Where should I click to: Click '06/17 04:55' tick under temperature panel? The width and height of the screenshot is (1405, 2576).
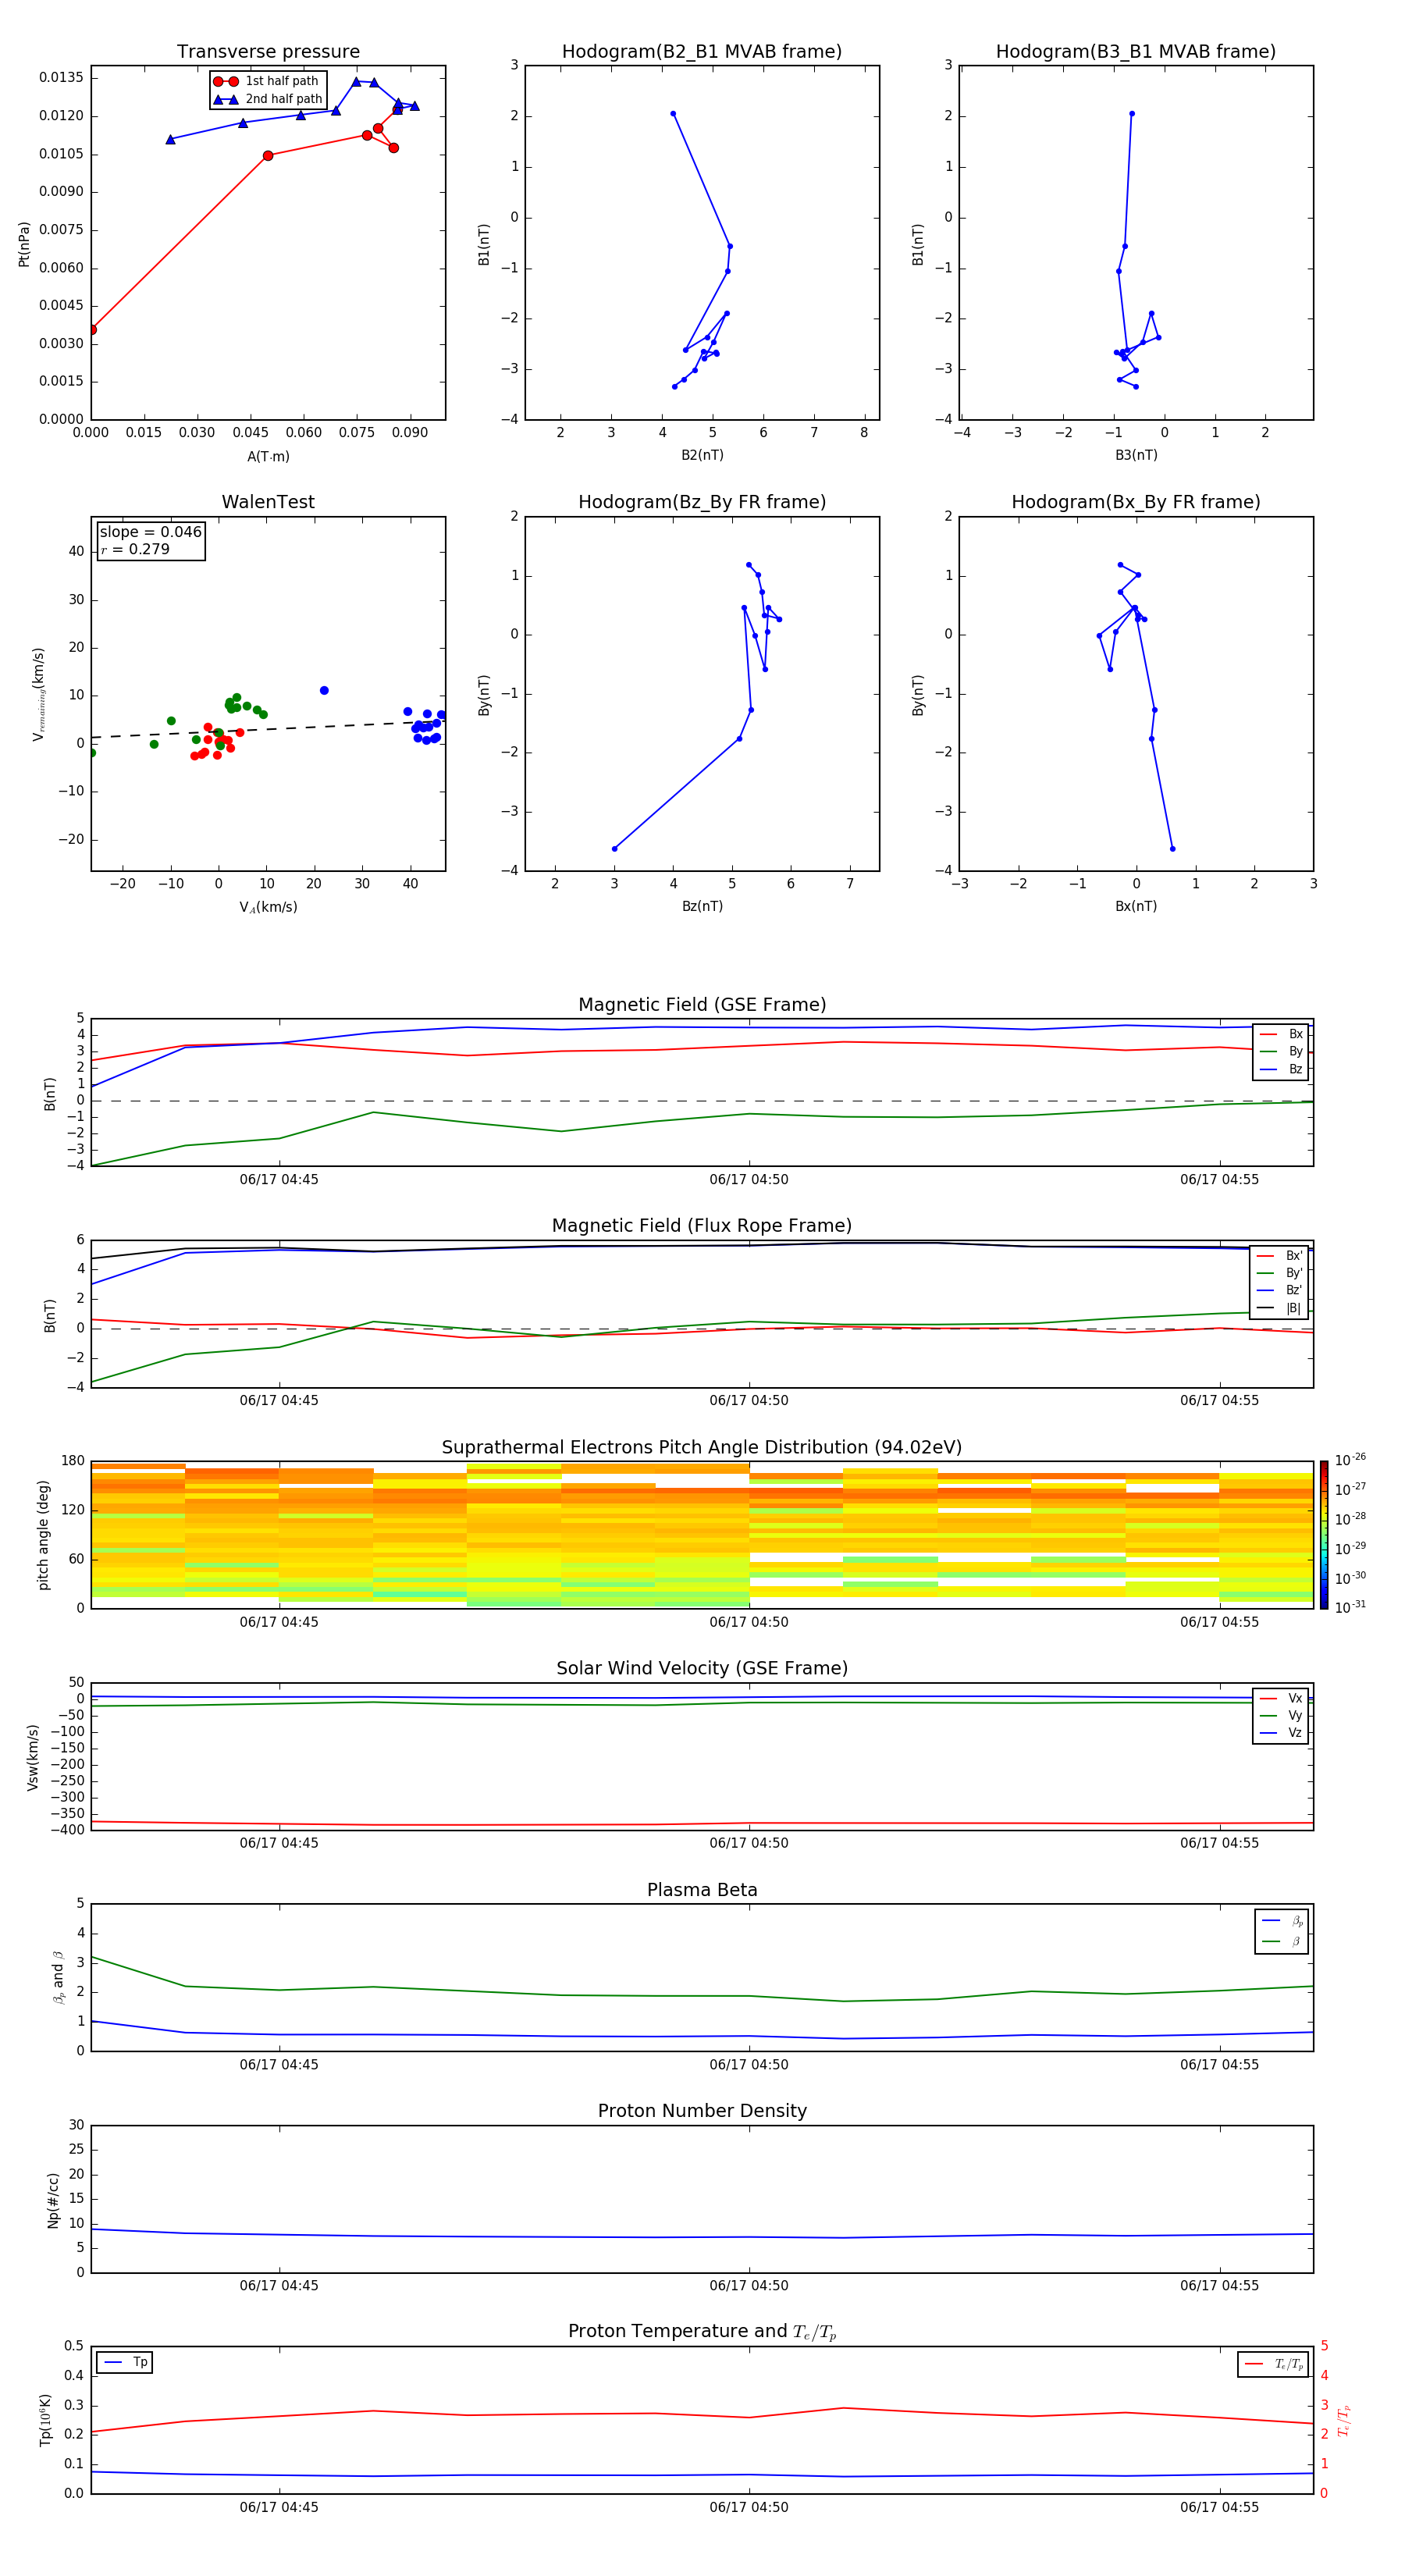pos(1219,2507)
